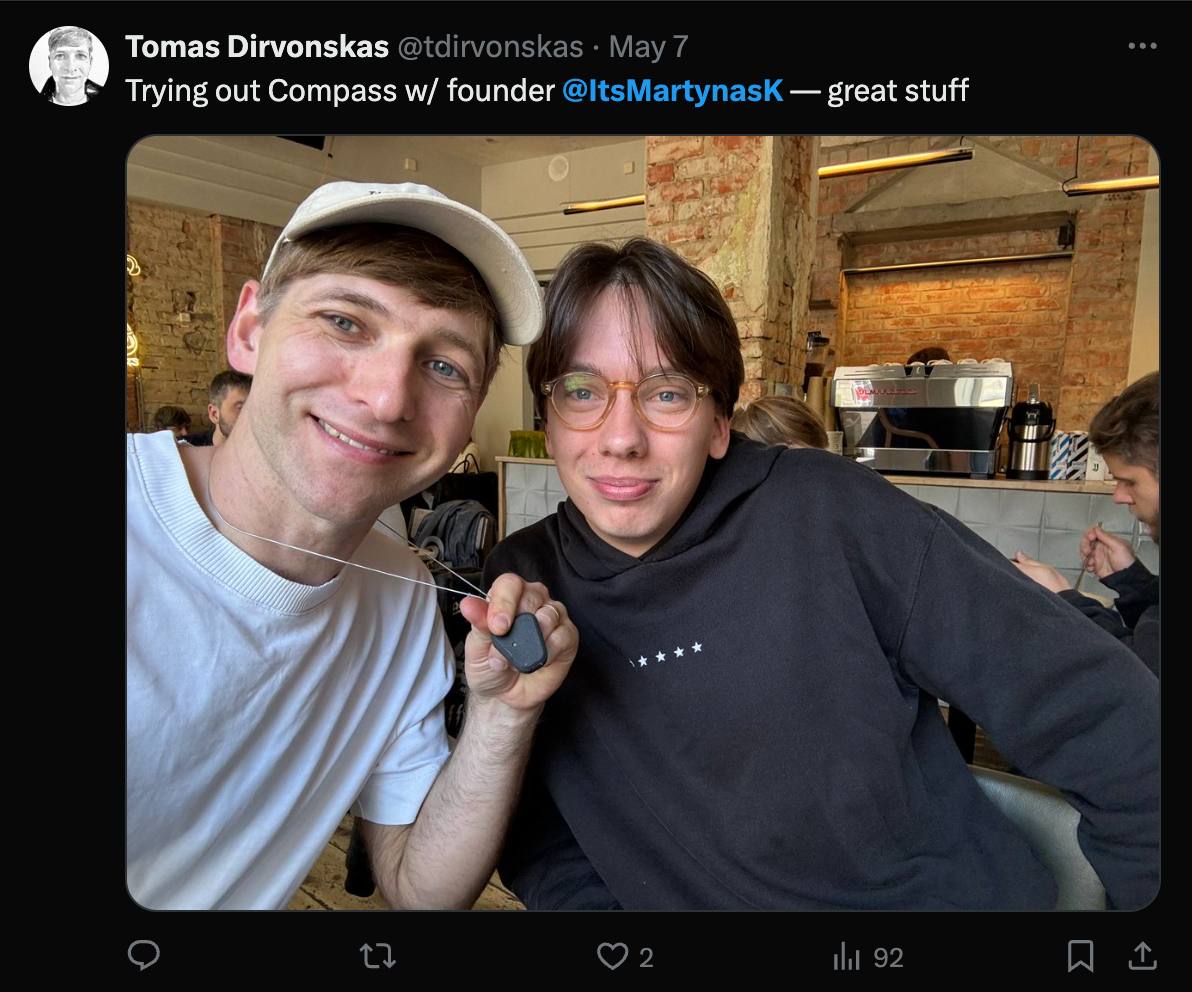The height and width of the screenshot is (992, 1192).
Task: Open the attached cafe photo
Action: click(x=642, y=522)
